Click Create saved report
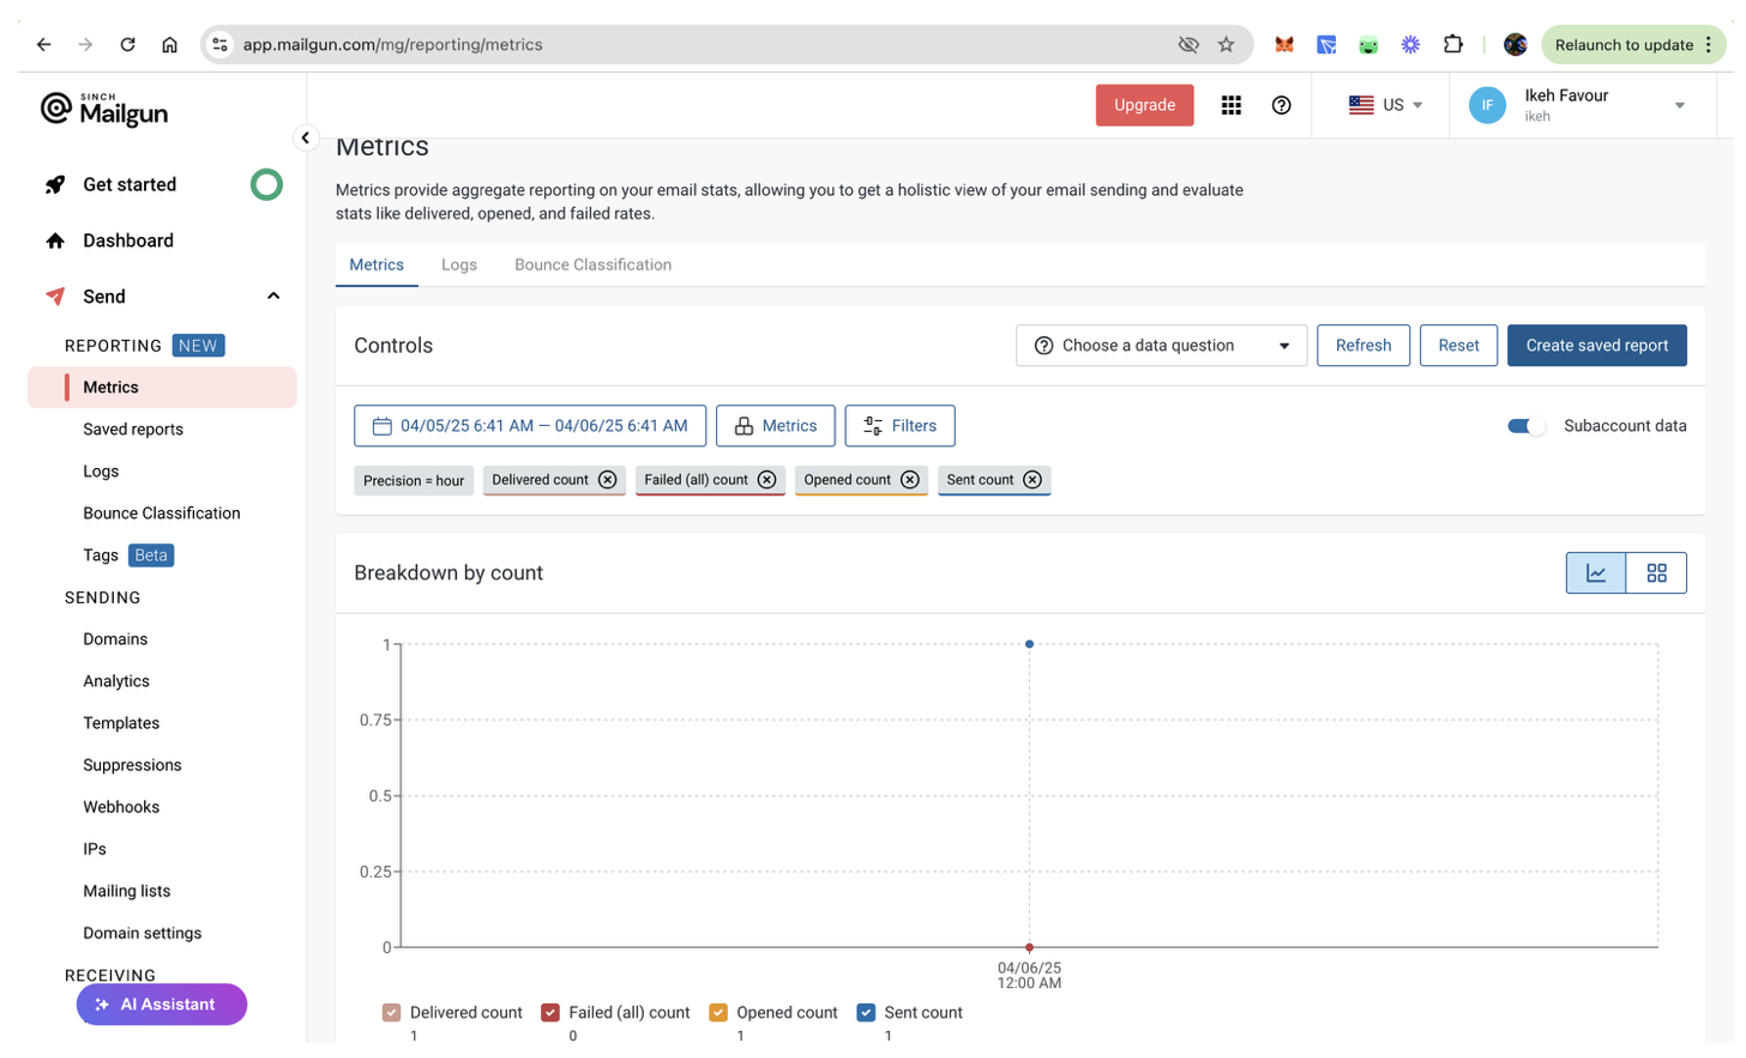1746x1058 pixels. point(1596,346)
